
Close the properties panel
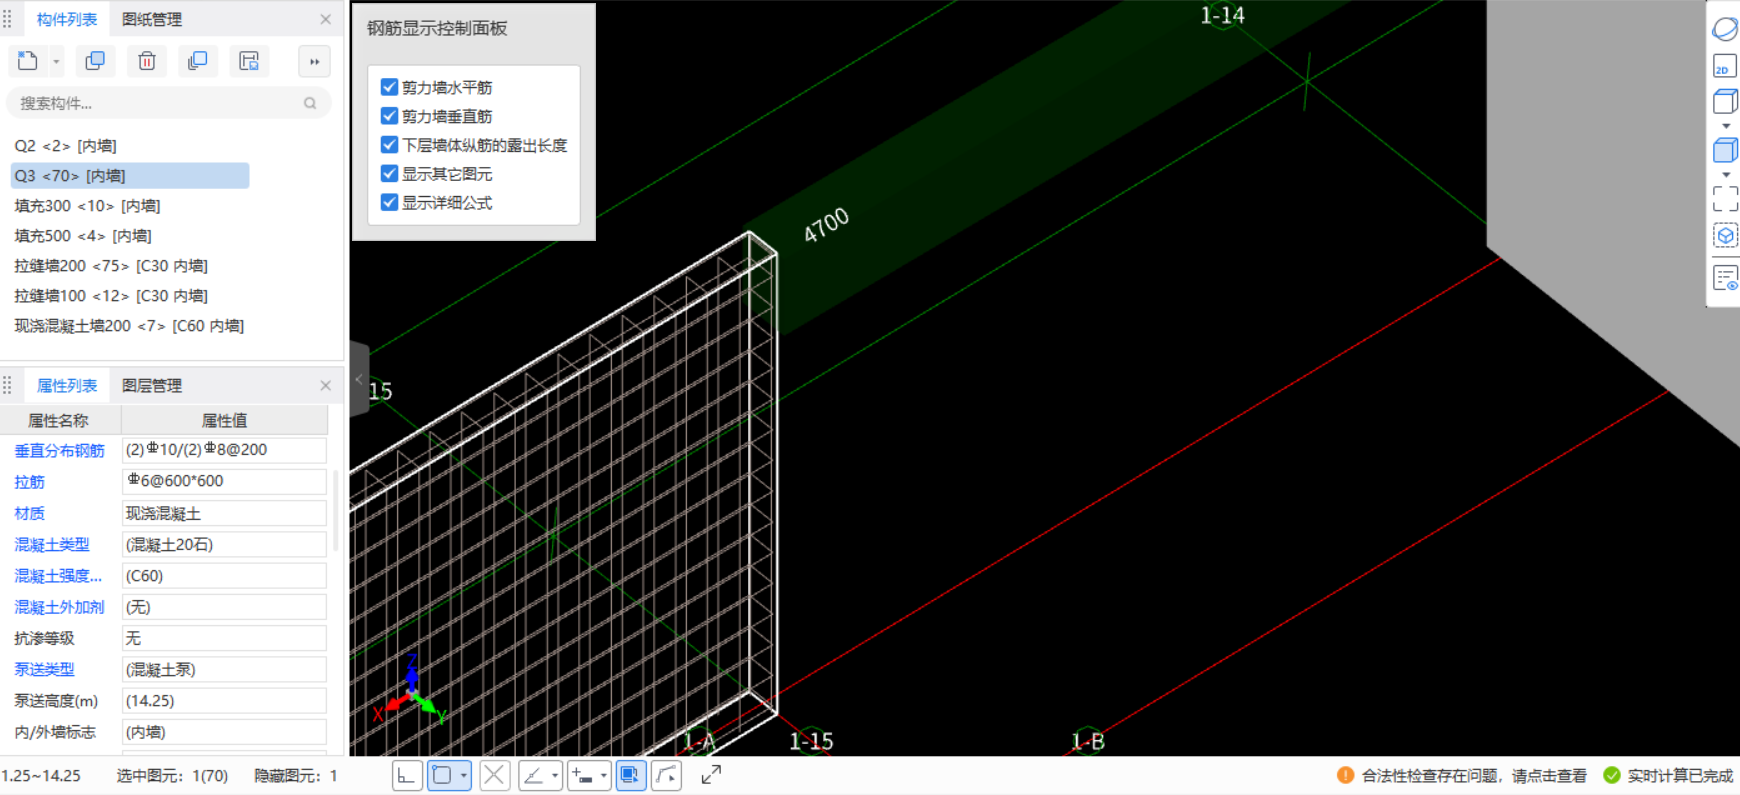325,385
